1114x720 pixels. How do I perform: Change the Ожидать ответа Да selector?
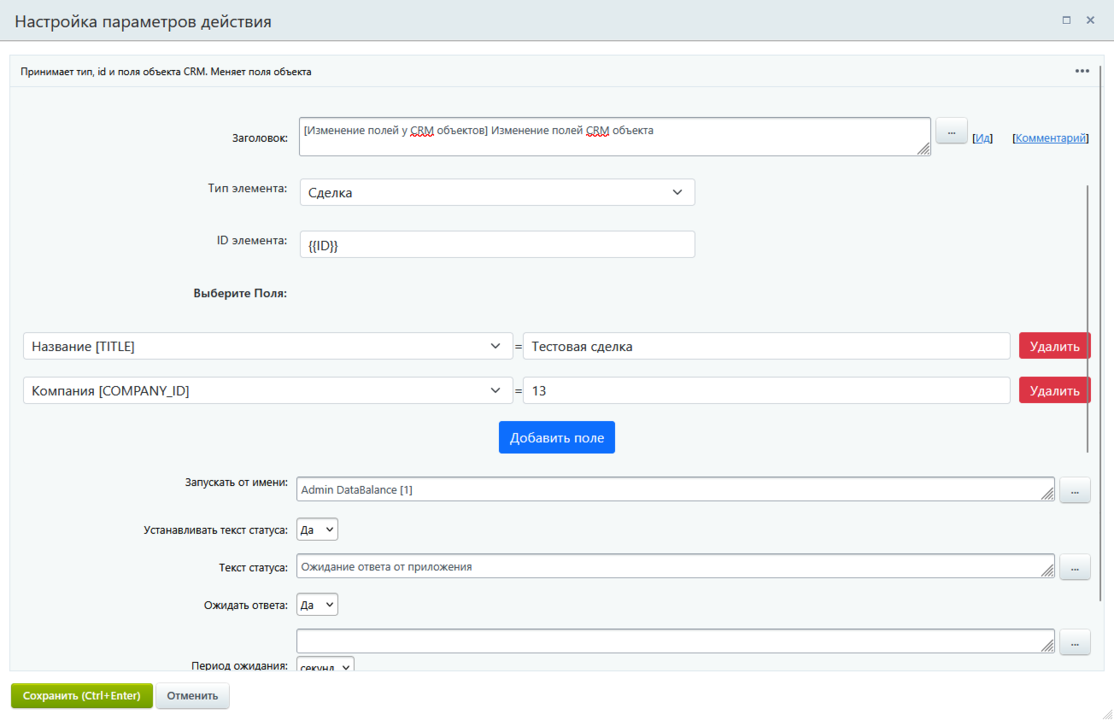pos(317,605)
